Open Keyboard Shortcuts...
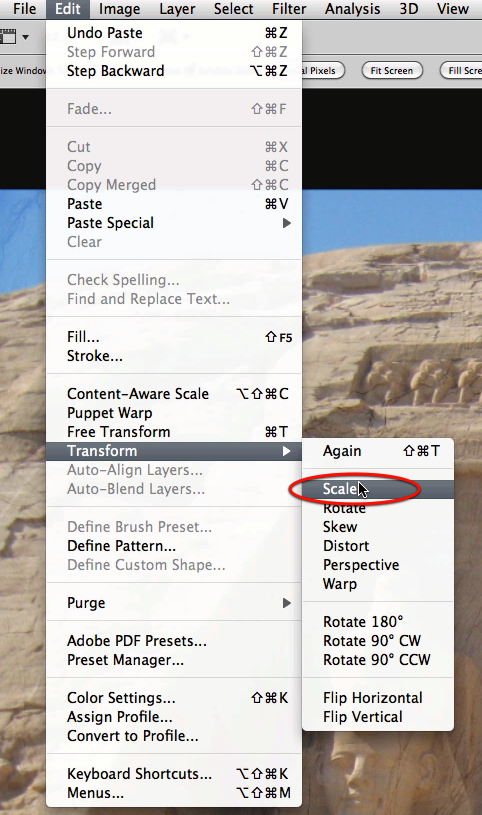Viewport: 482px width, 815px height. 174,774
